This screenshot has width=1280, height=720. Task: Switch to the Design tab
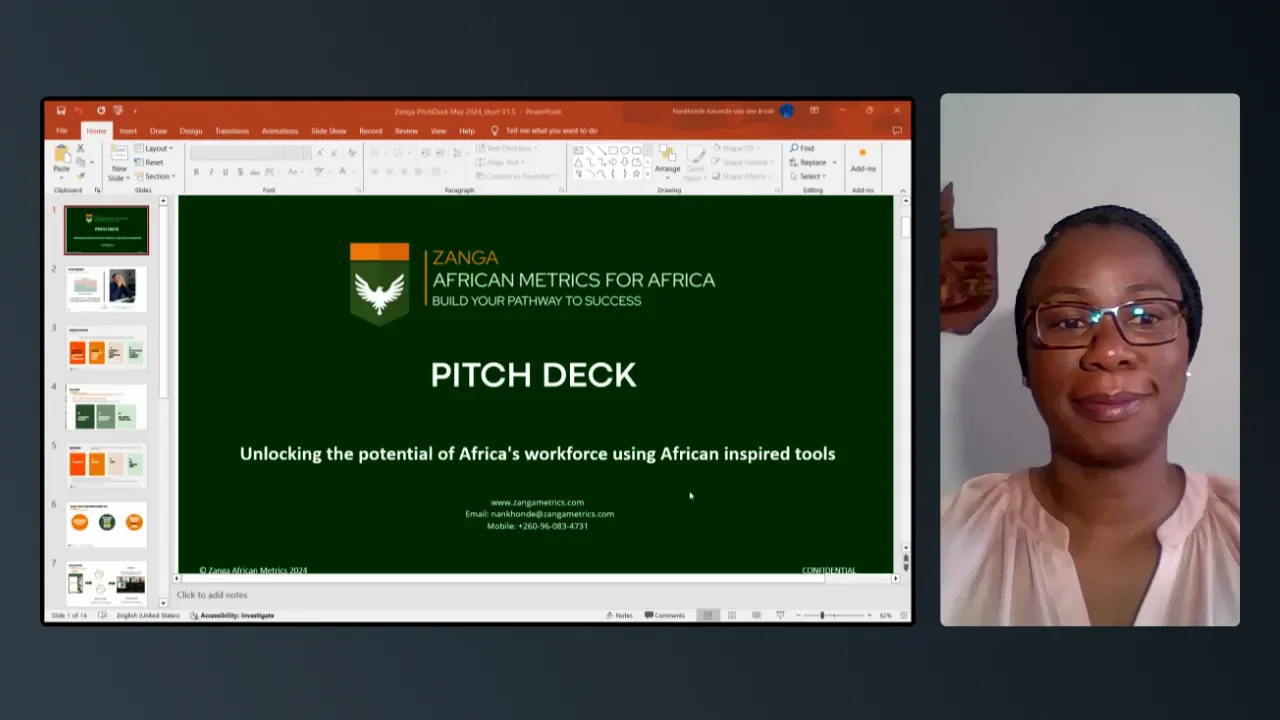[191, 131]
